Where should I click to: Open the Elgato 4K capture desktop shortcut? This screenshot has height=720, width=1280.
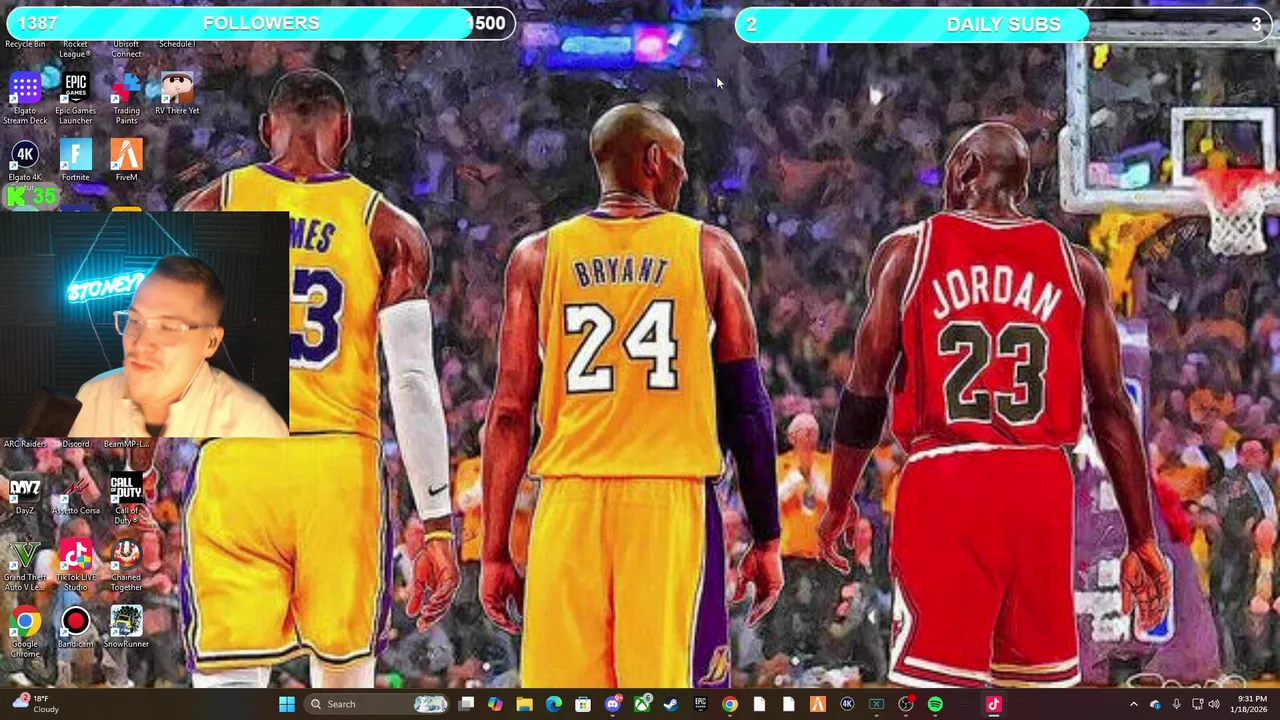[x=25, y=161]
